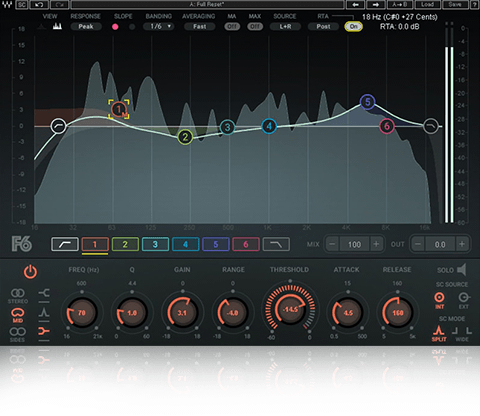Select Mid processing mode

[18, 315]
